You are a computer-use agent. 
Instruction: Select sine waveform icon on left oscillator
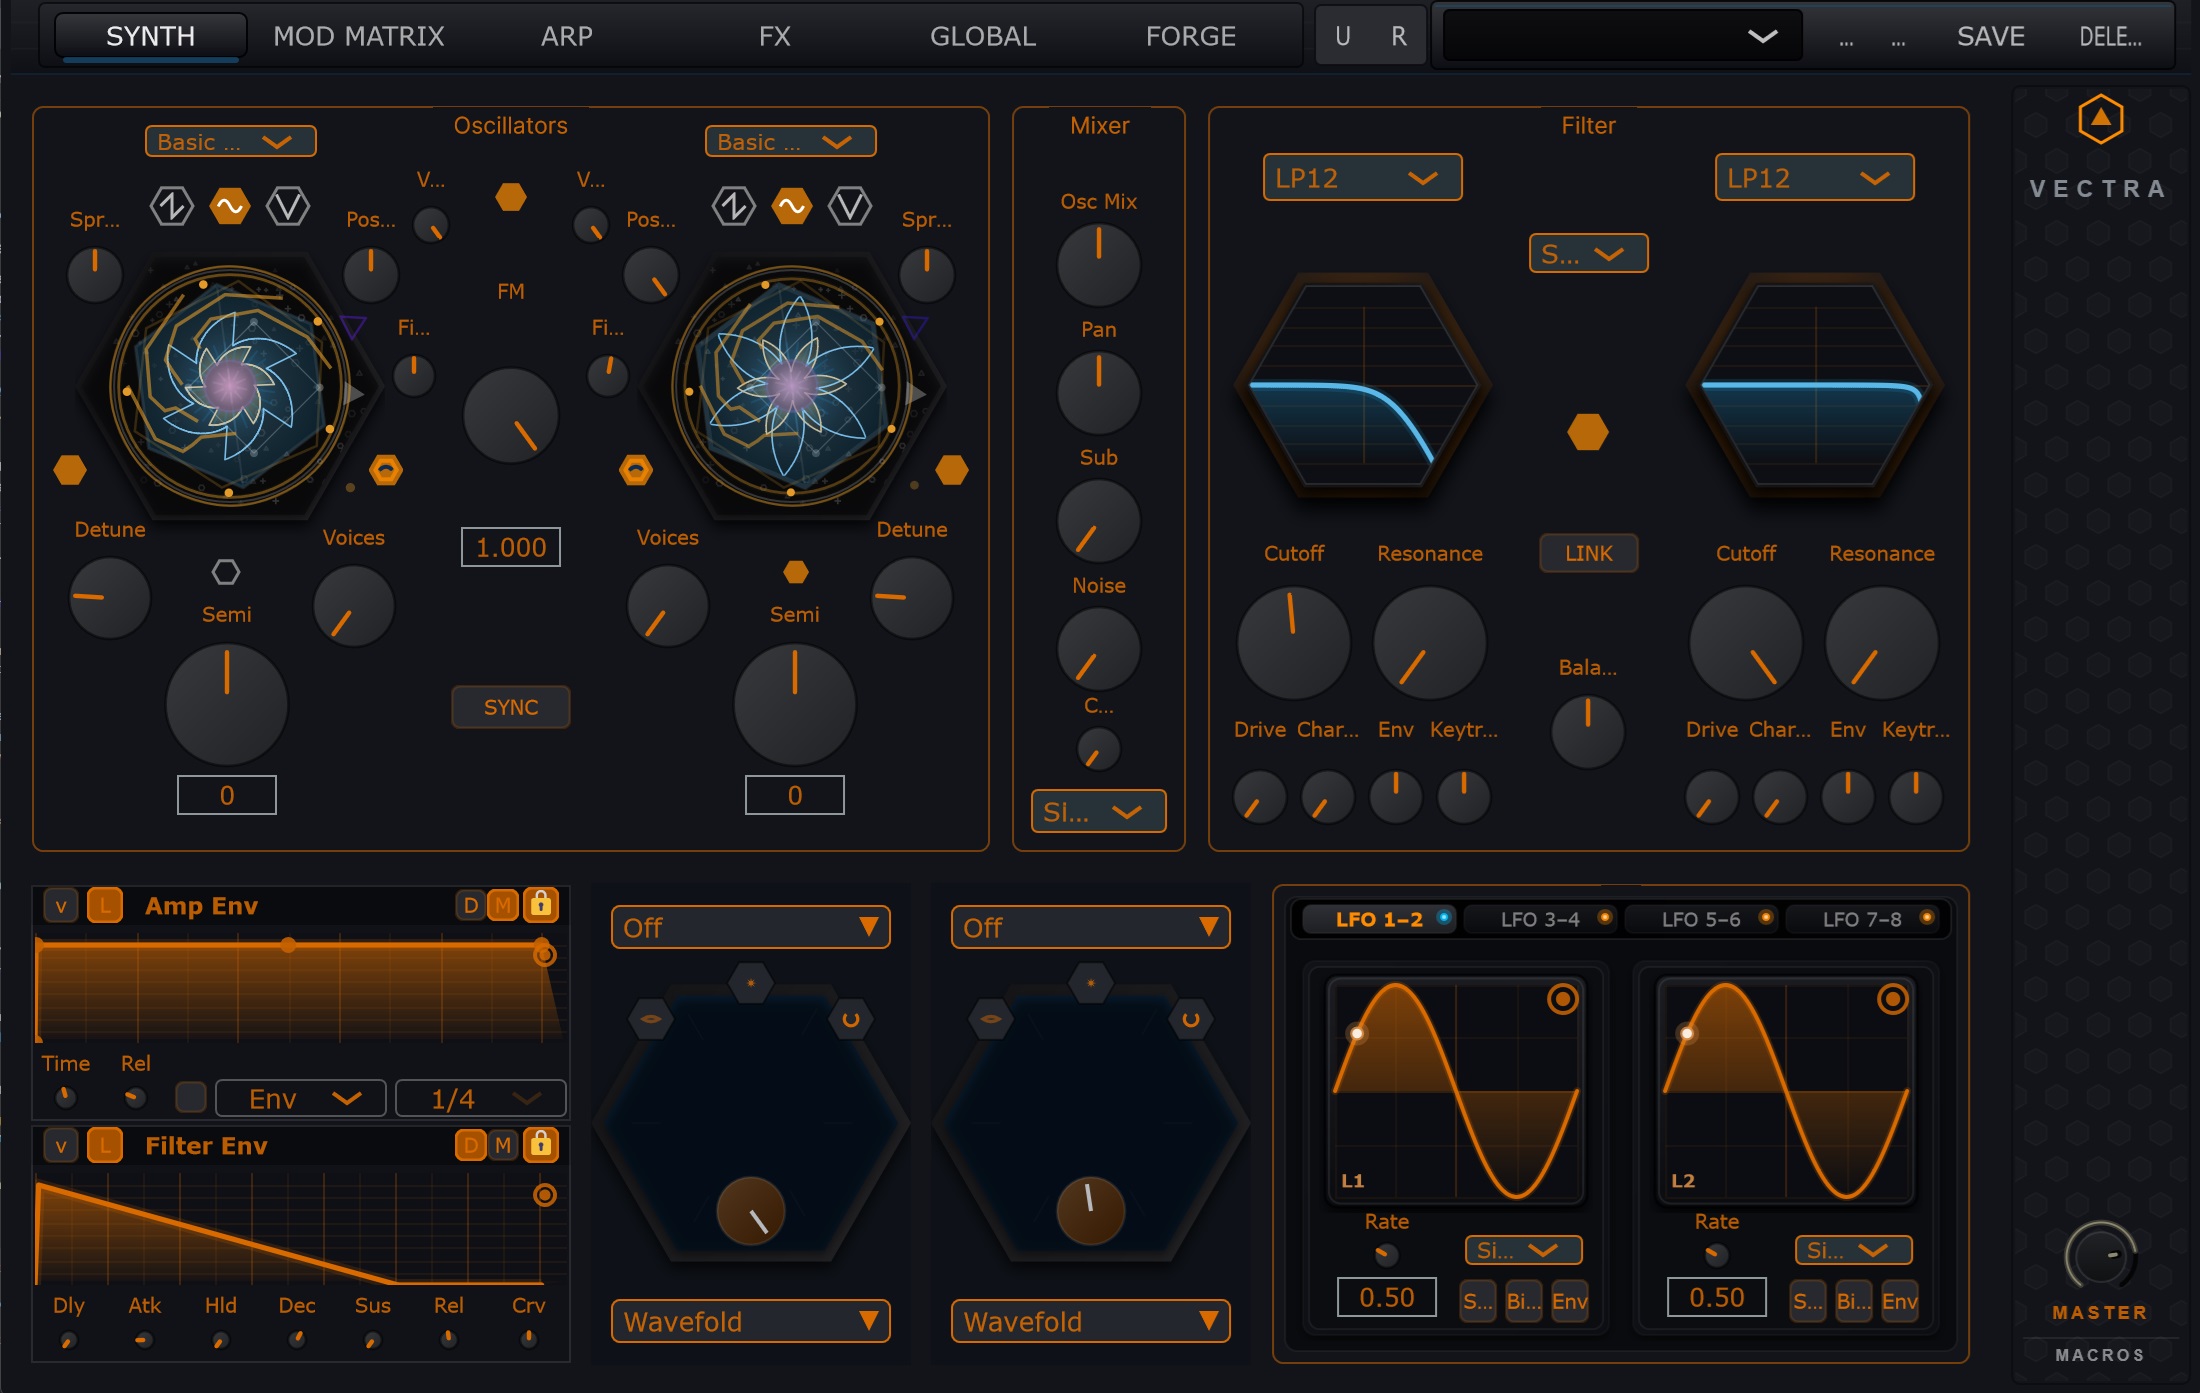[229, 207]
